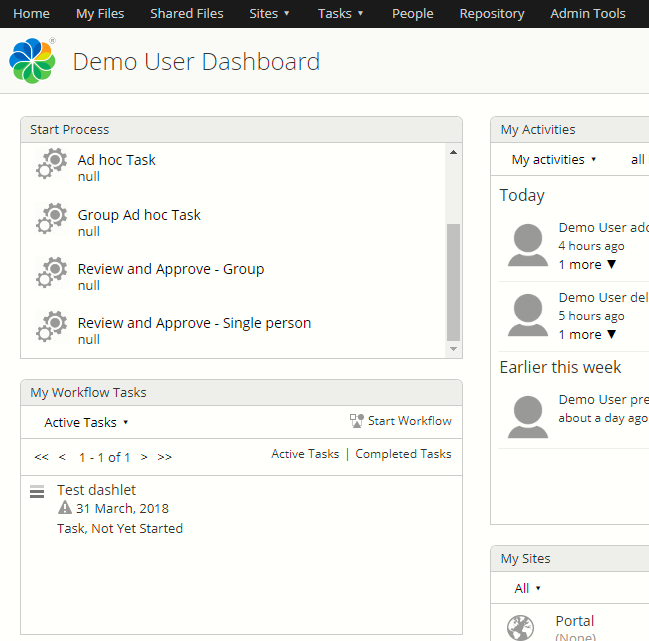649x641 pixels.
Task: Expand the My Sites All filter
Action: (527, 588)
